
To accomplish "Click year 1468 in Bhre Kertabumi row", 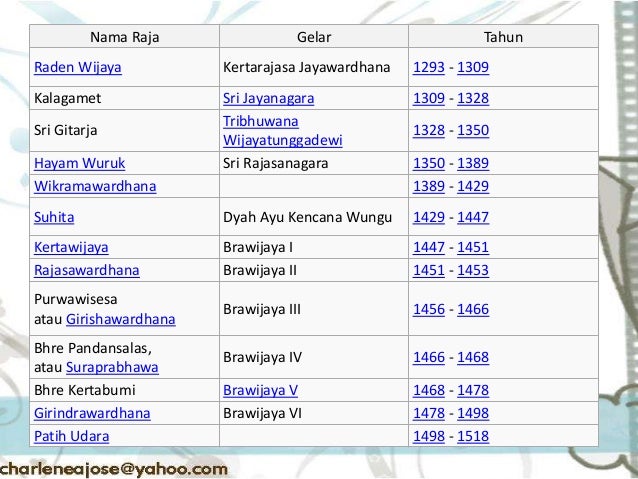I will tap(429, 390).
